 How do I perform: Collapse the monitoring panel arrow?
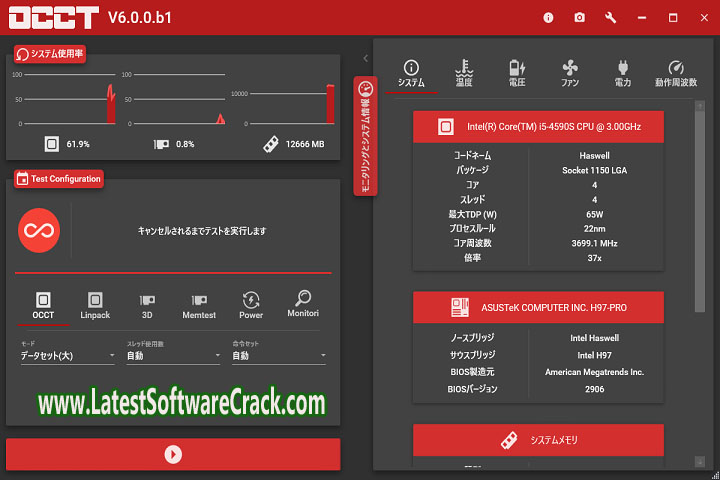(x=365, y=59)
